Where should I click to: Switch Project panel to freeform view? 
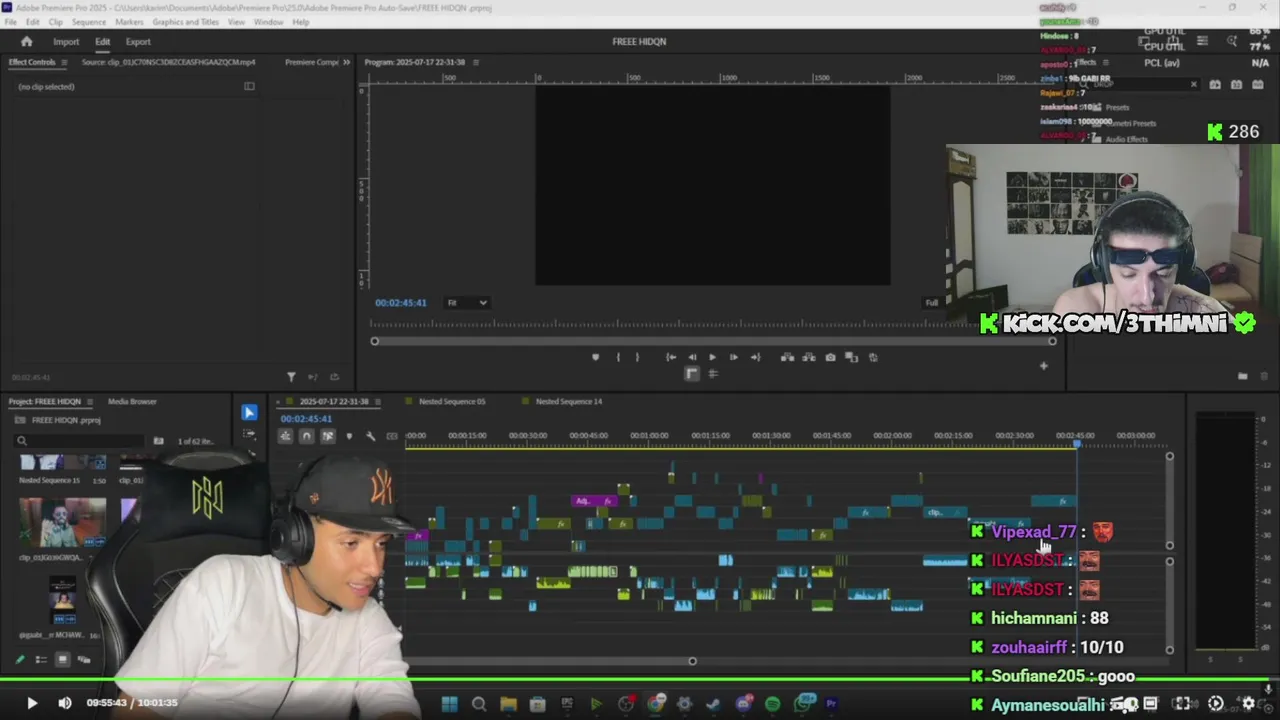84,659
